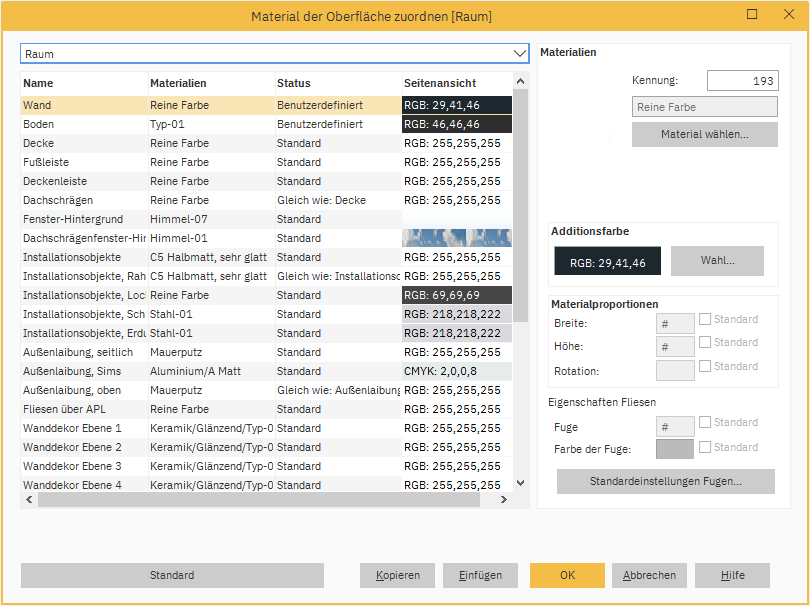The width and height of the screenshot is (810, 606).
Task: Click the scroll down arrow of the list
Action: coord(520,483)
